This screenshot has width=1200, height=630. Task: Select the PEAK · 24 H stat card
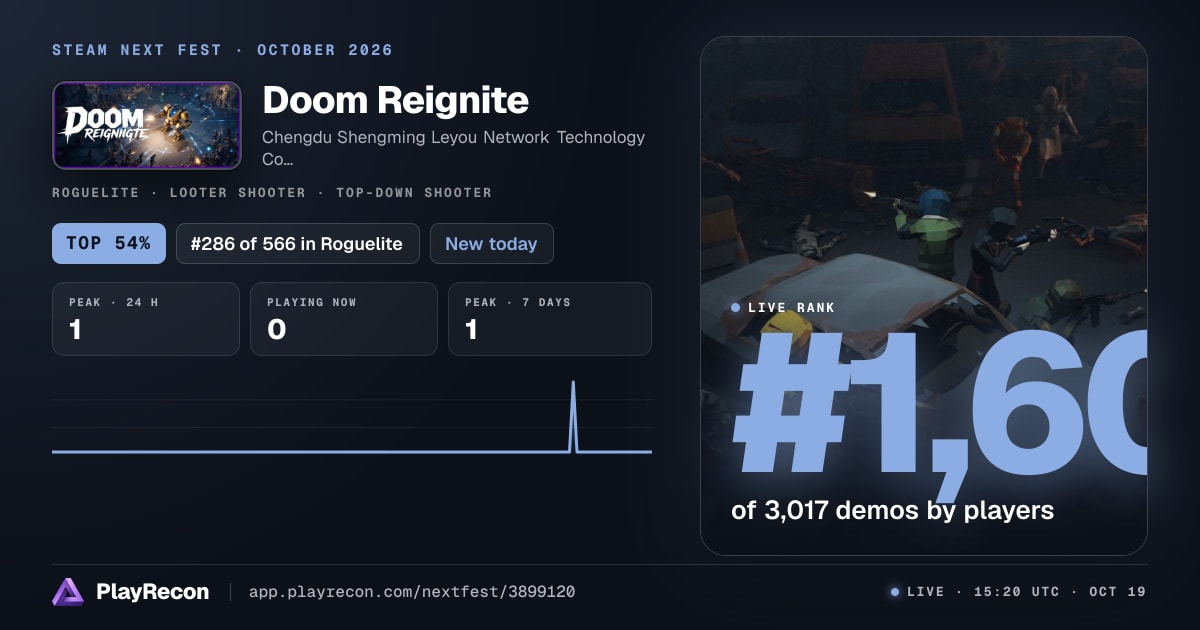(146, 319)
